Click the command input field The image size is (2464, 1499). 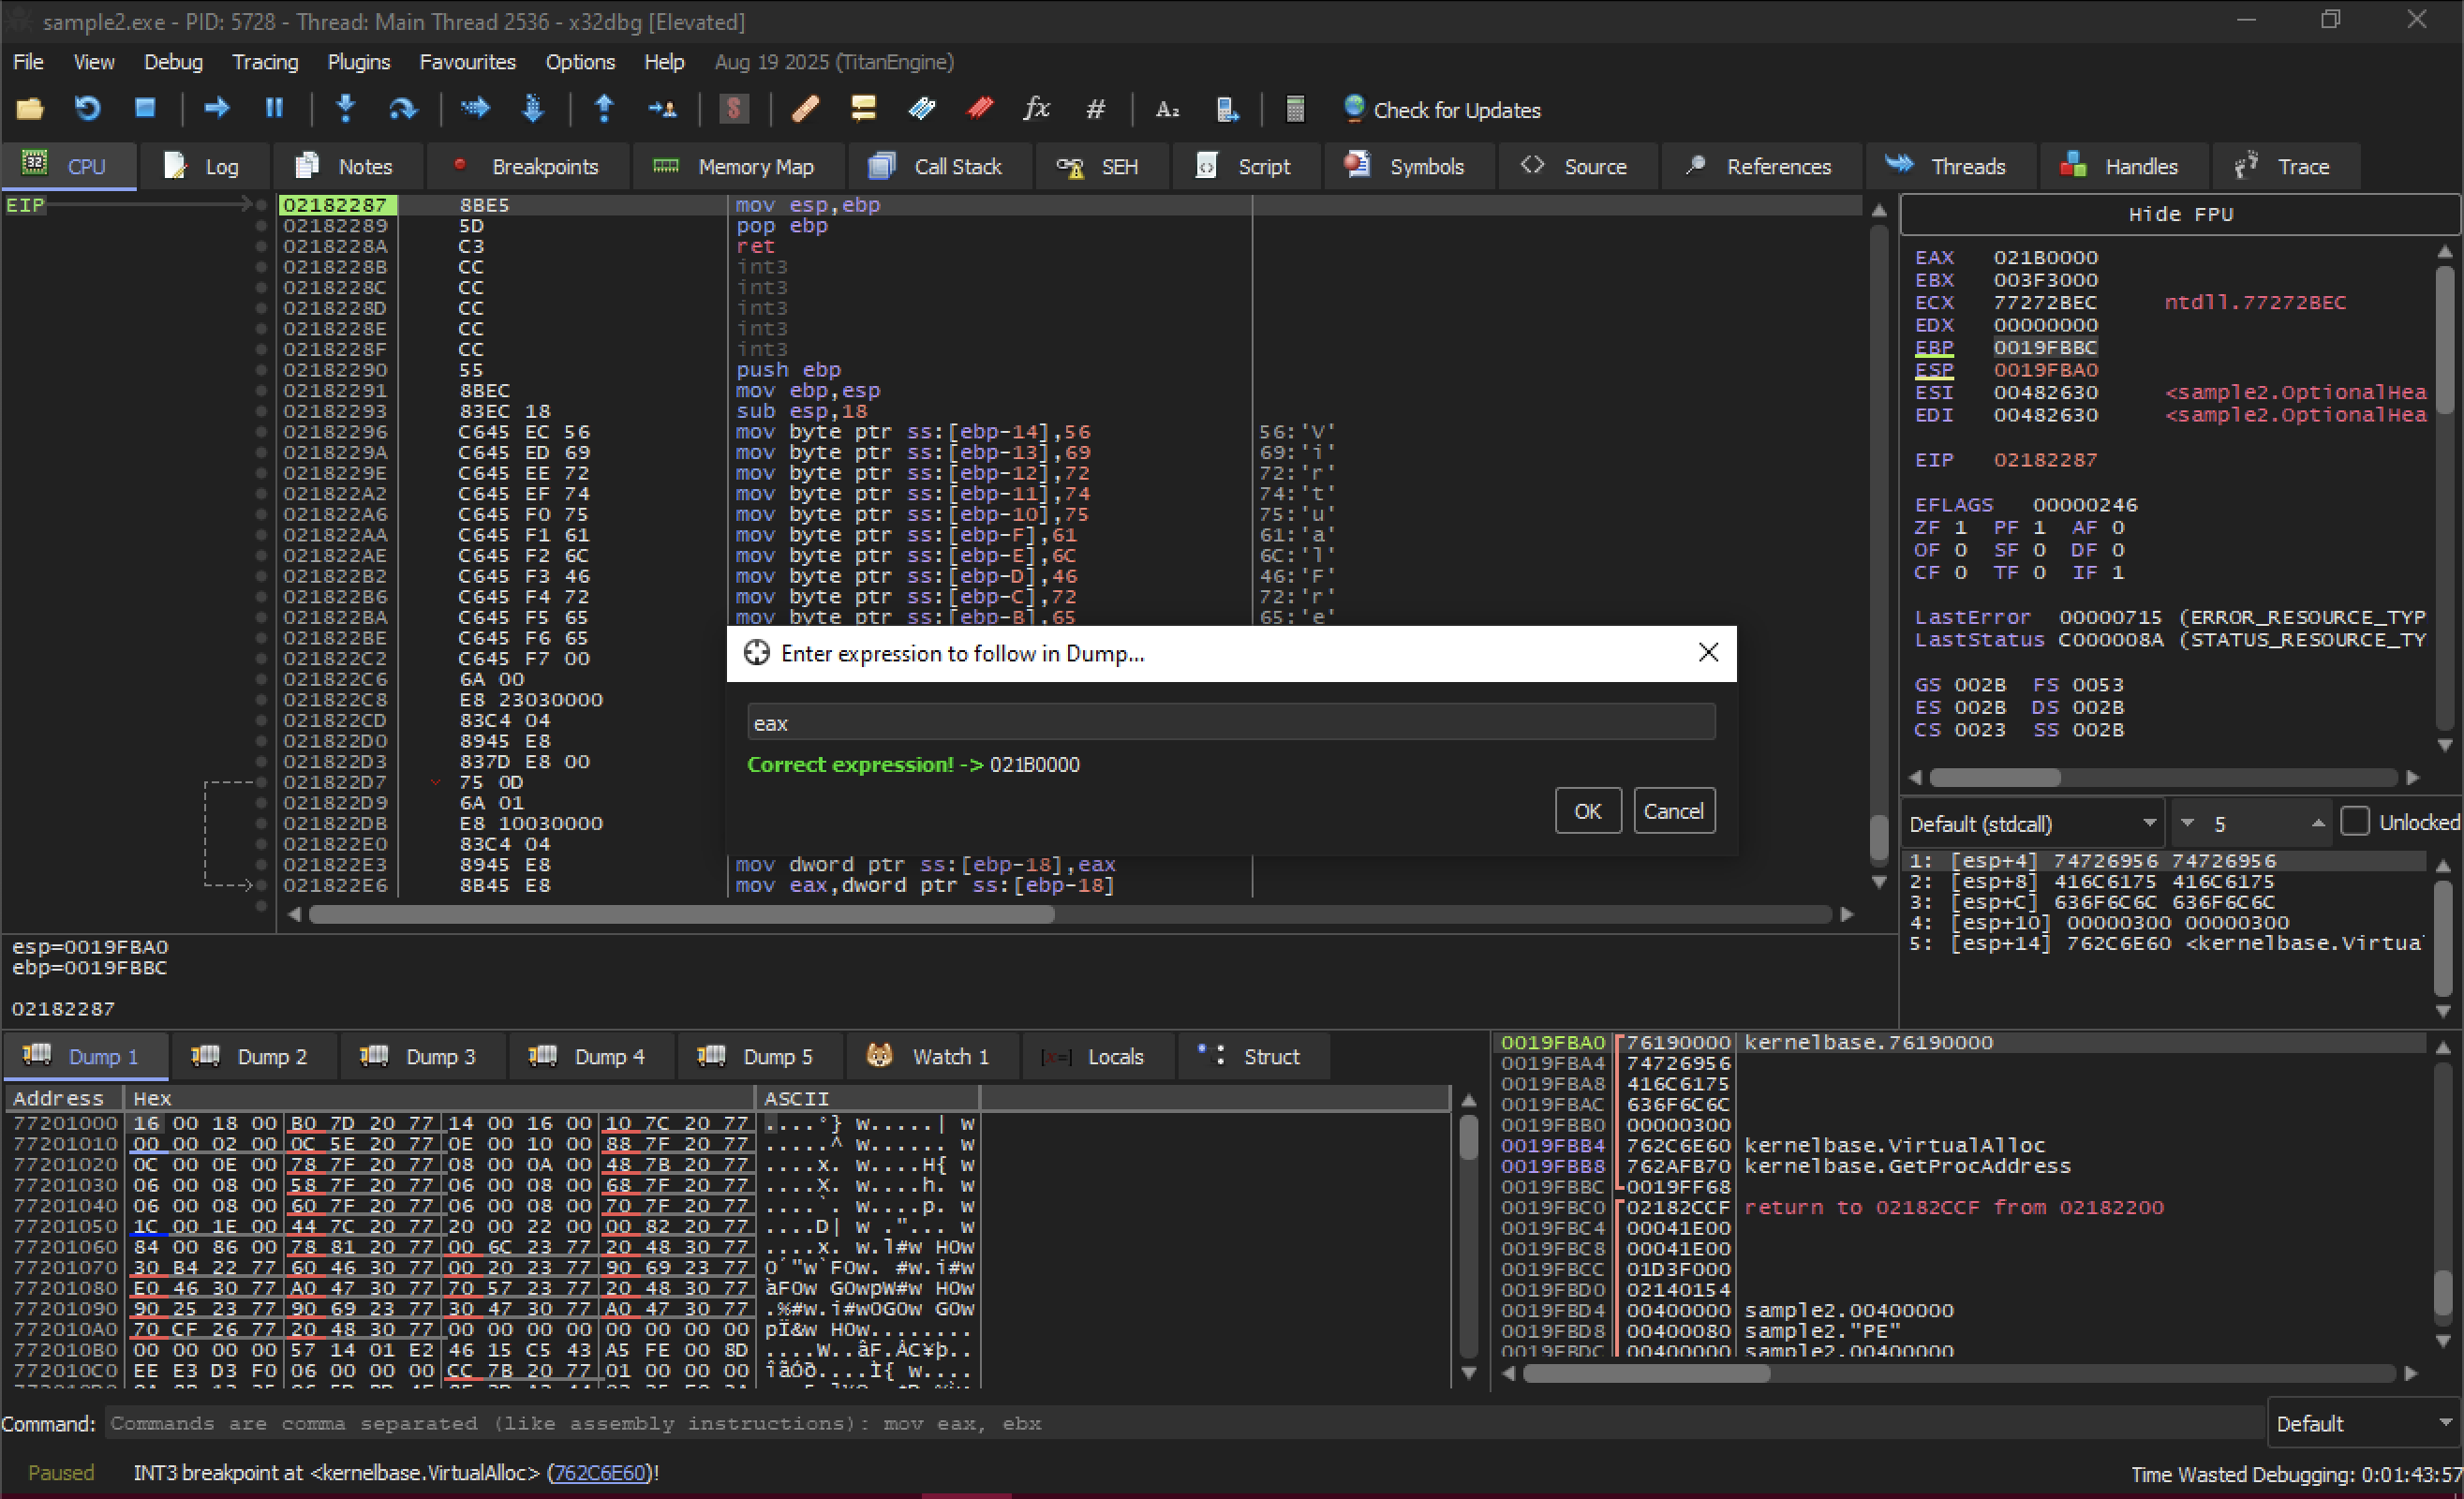point(1184,1423)
